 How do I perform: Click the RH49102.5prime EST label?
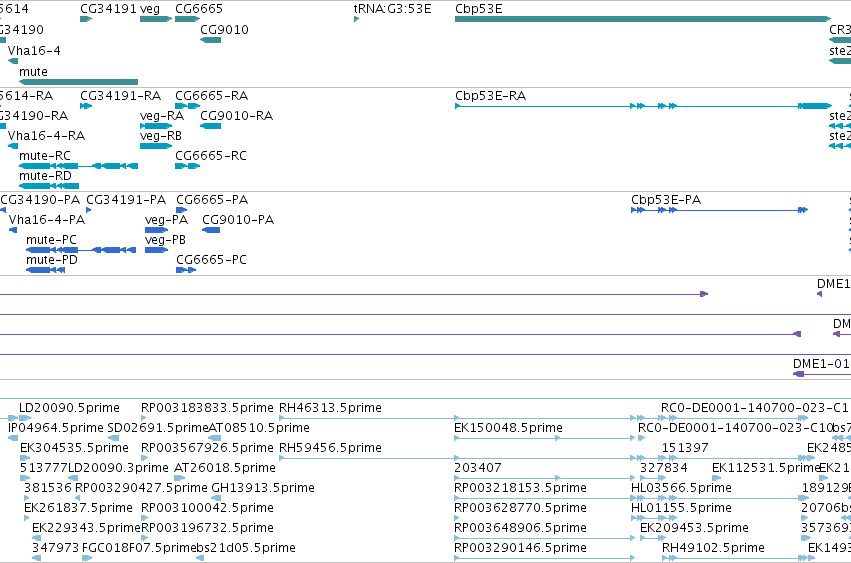[x=713, y=548]
